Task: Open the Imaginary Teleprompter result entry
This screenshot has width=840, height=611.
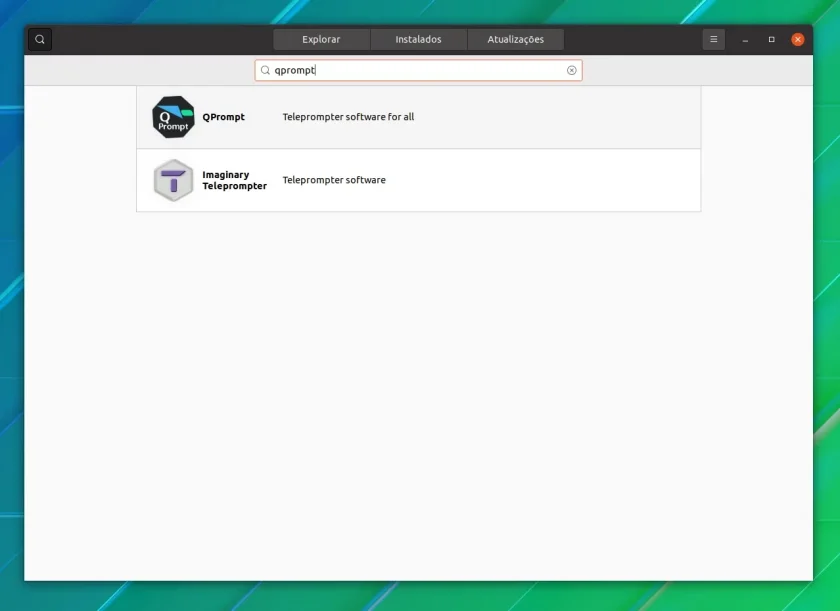Action: [x=418, y=180]
